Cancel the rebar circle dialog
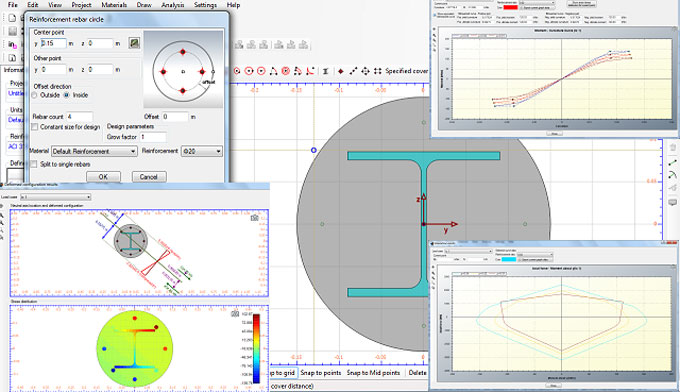680x392 pixels. (x=148, y=176)
